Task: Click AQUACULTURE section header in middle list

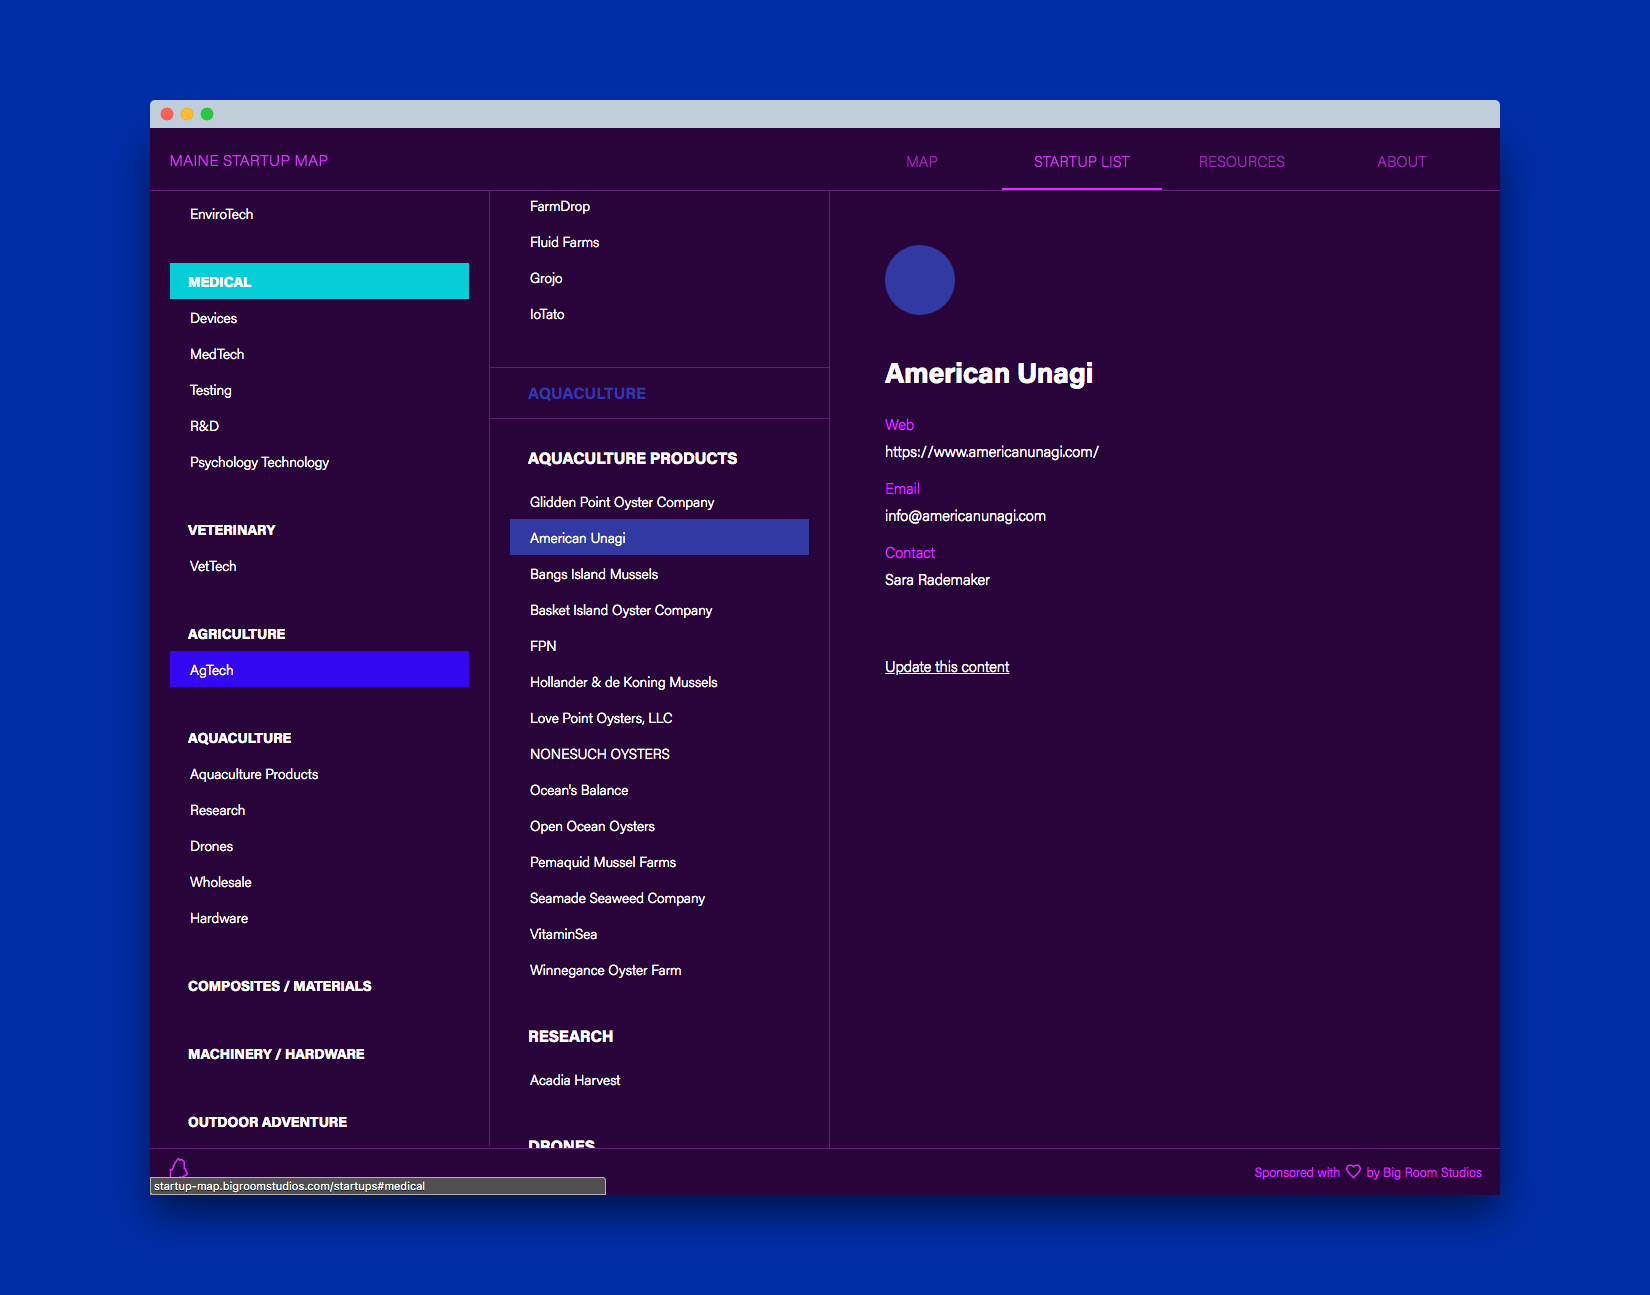Action: 587,394
